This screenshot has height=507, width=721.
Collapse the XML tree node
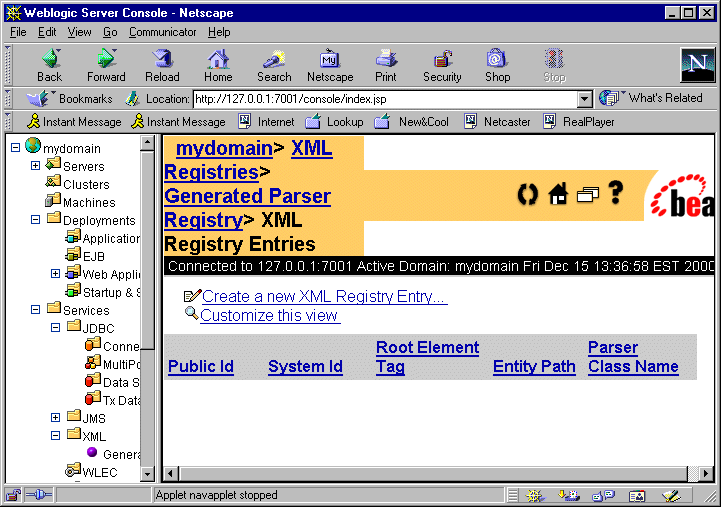pos(55,436)
